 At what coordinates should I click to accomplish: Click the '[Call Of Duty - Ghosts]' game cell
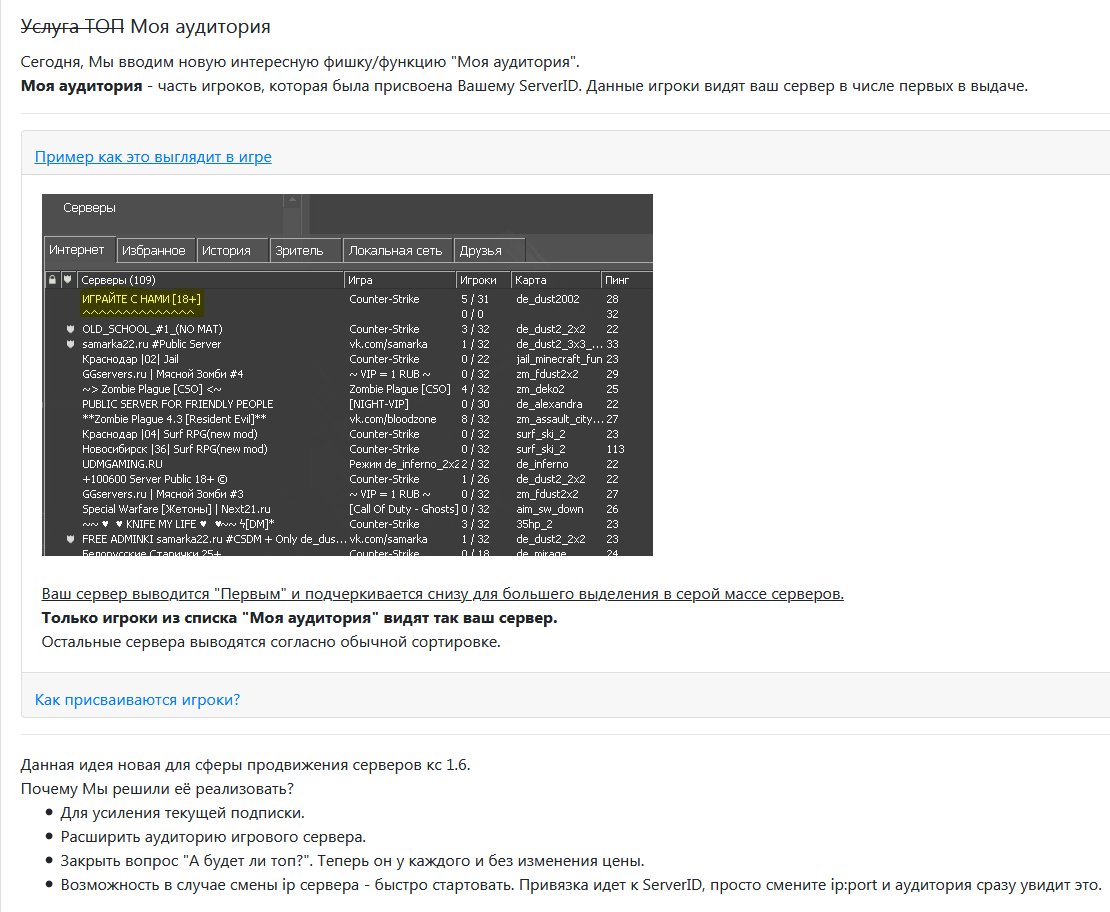[404, 509]
